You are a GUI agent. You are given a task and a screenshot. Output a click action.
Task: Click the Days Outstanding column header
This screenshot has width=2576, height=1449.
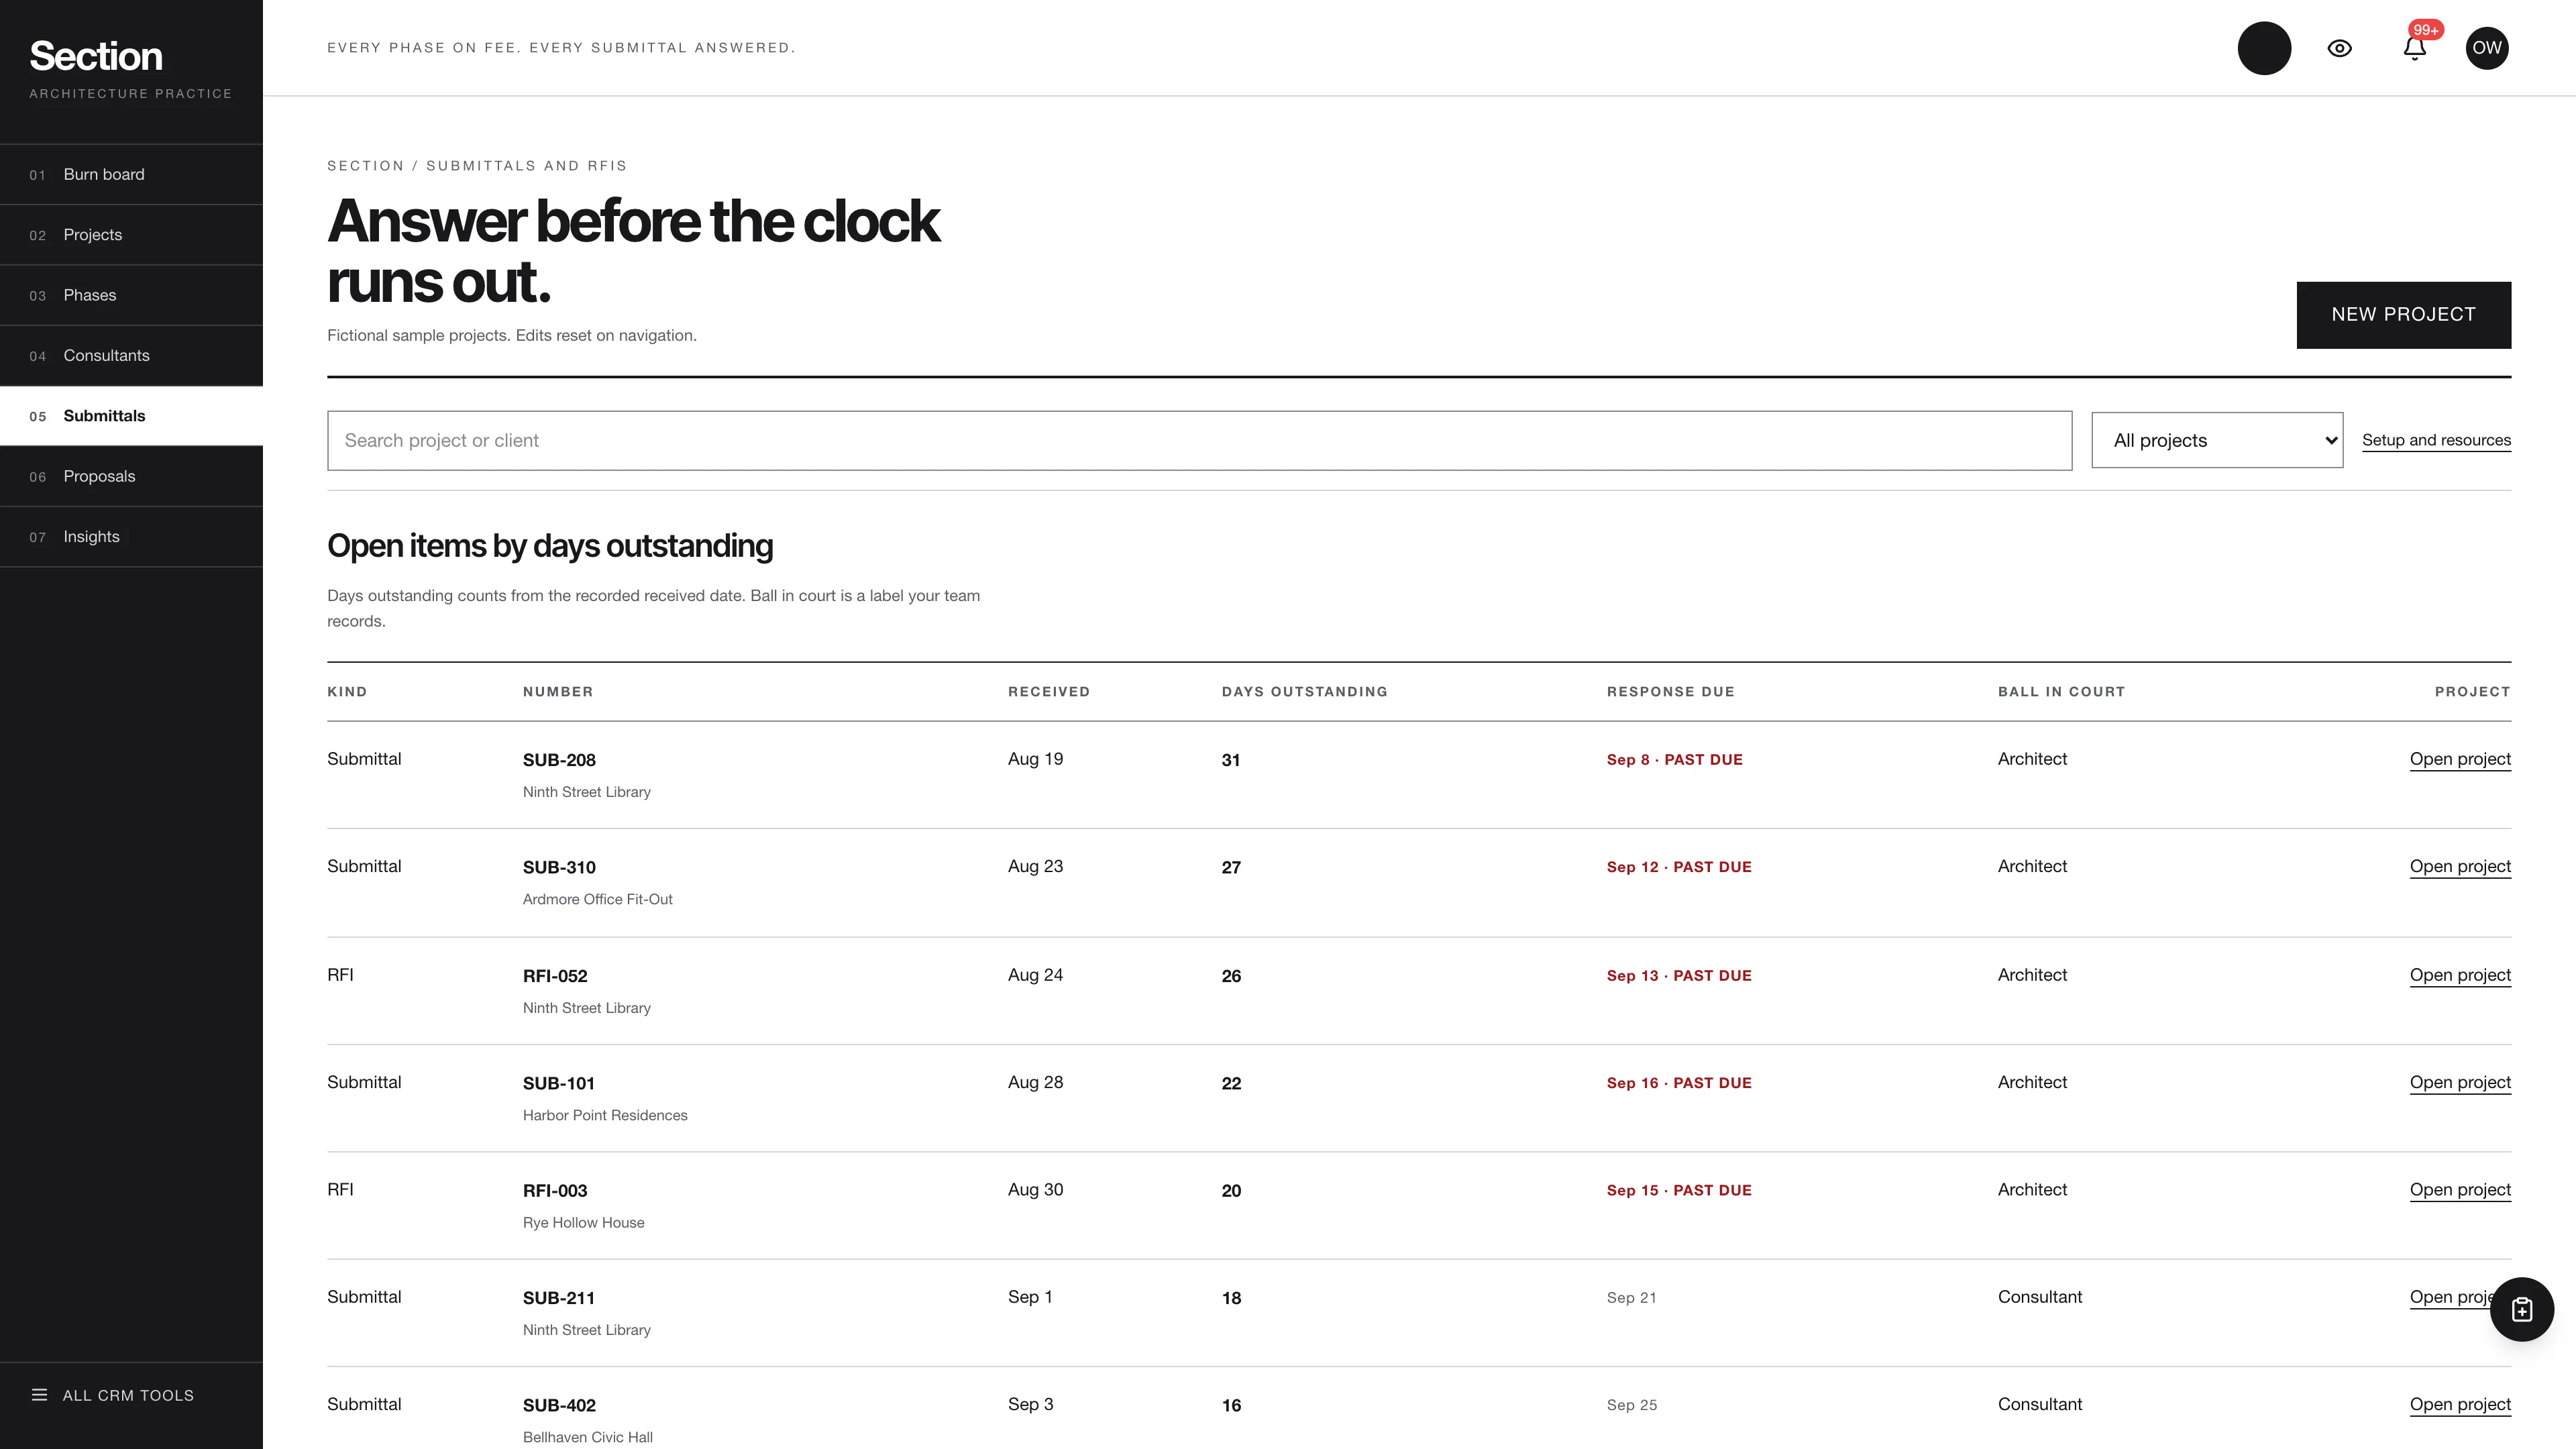pos(1304,692)
